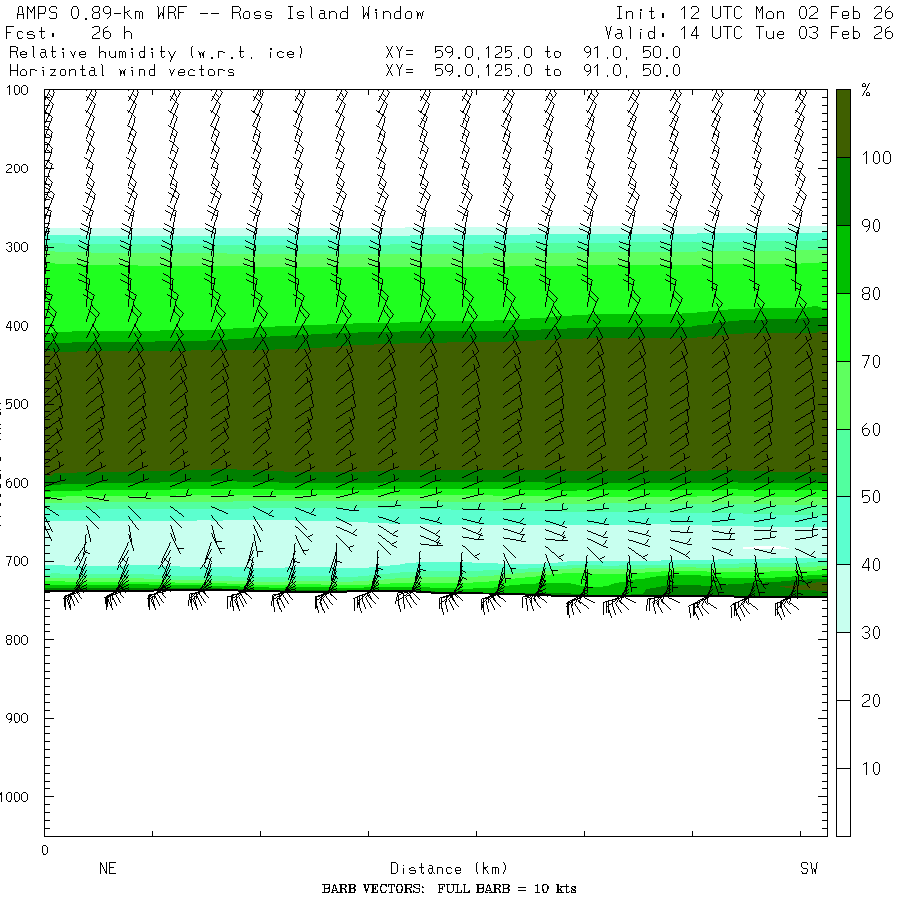Click the darkest olive swatch above 100%
The image size is (900, 900).
tap(843, 123)
